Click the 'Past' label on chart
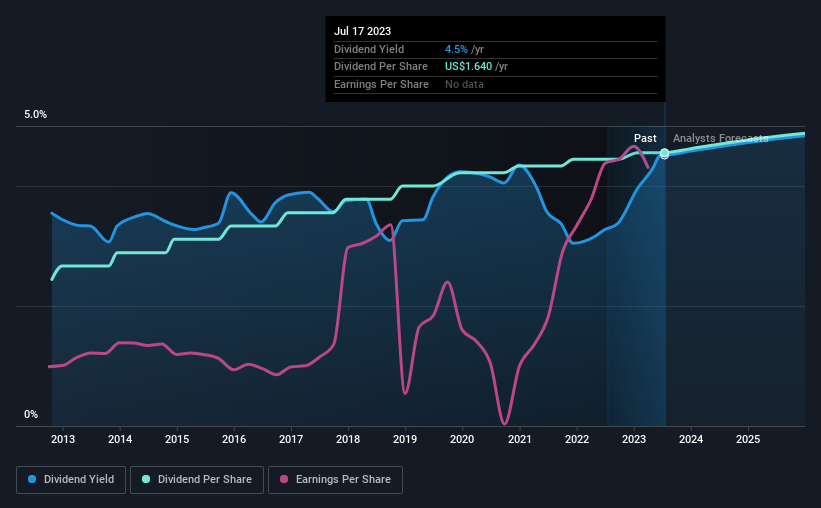This screenshot has height=508, width=821. click(645, 138)
